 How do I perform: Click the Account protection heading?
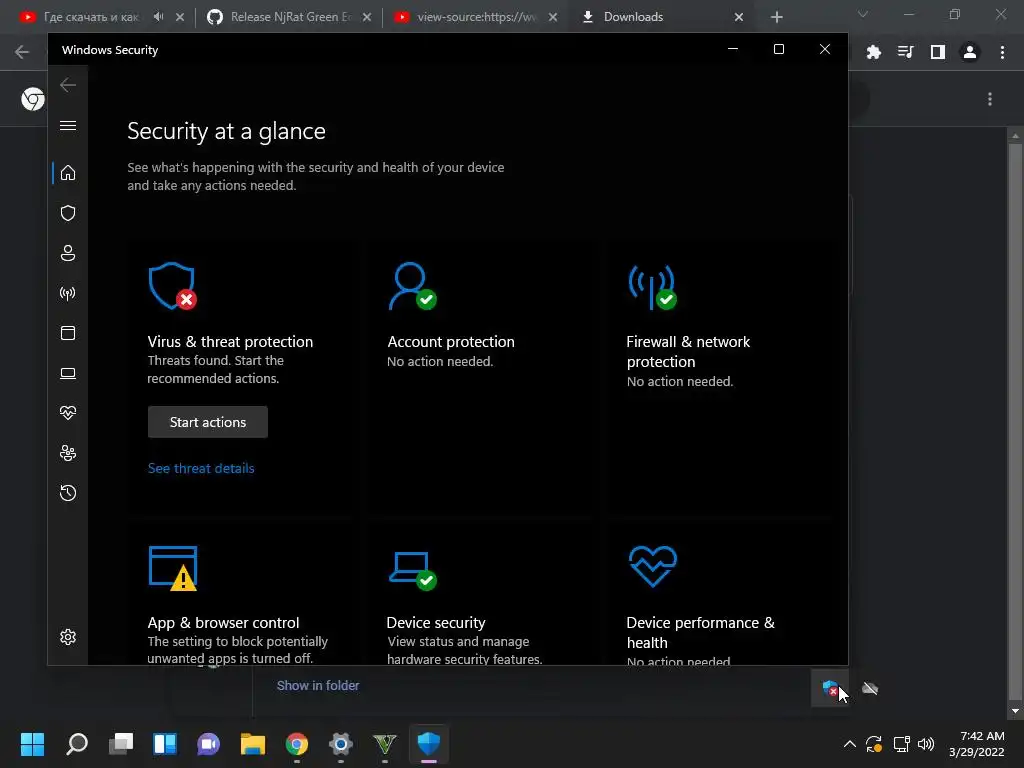coord(451,342)
